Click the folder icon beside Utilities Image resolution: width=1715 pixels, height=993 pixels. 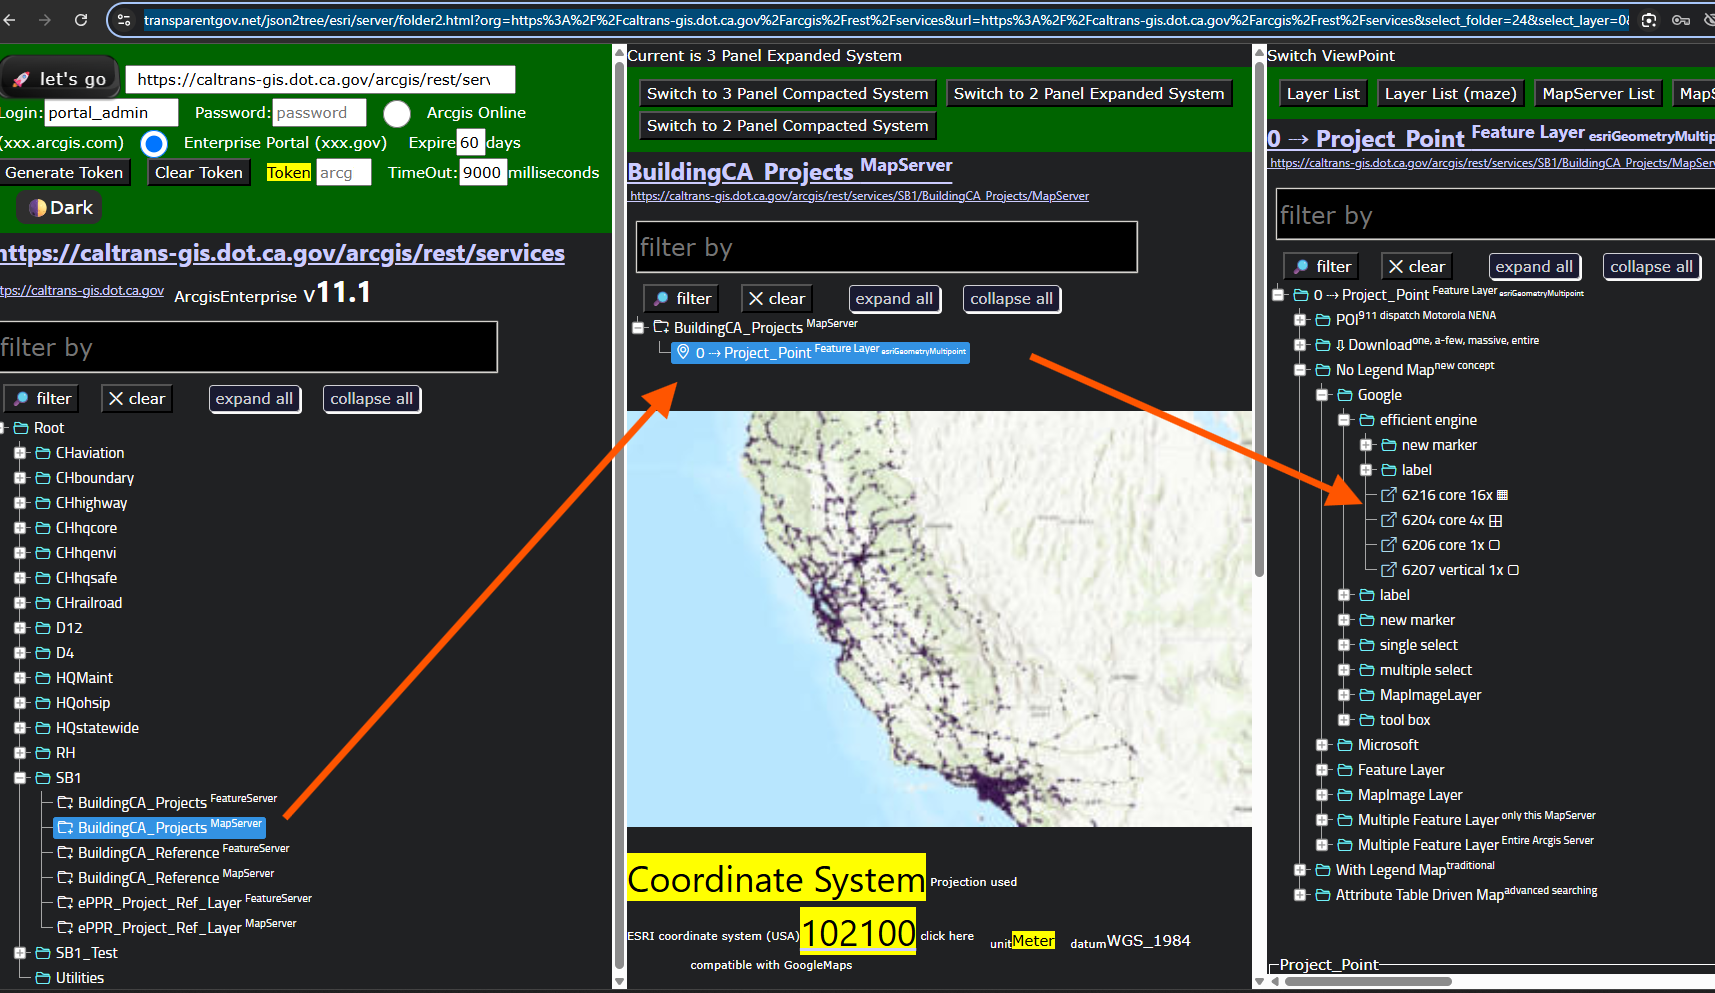pyautogui.click(x=43, y=978)
